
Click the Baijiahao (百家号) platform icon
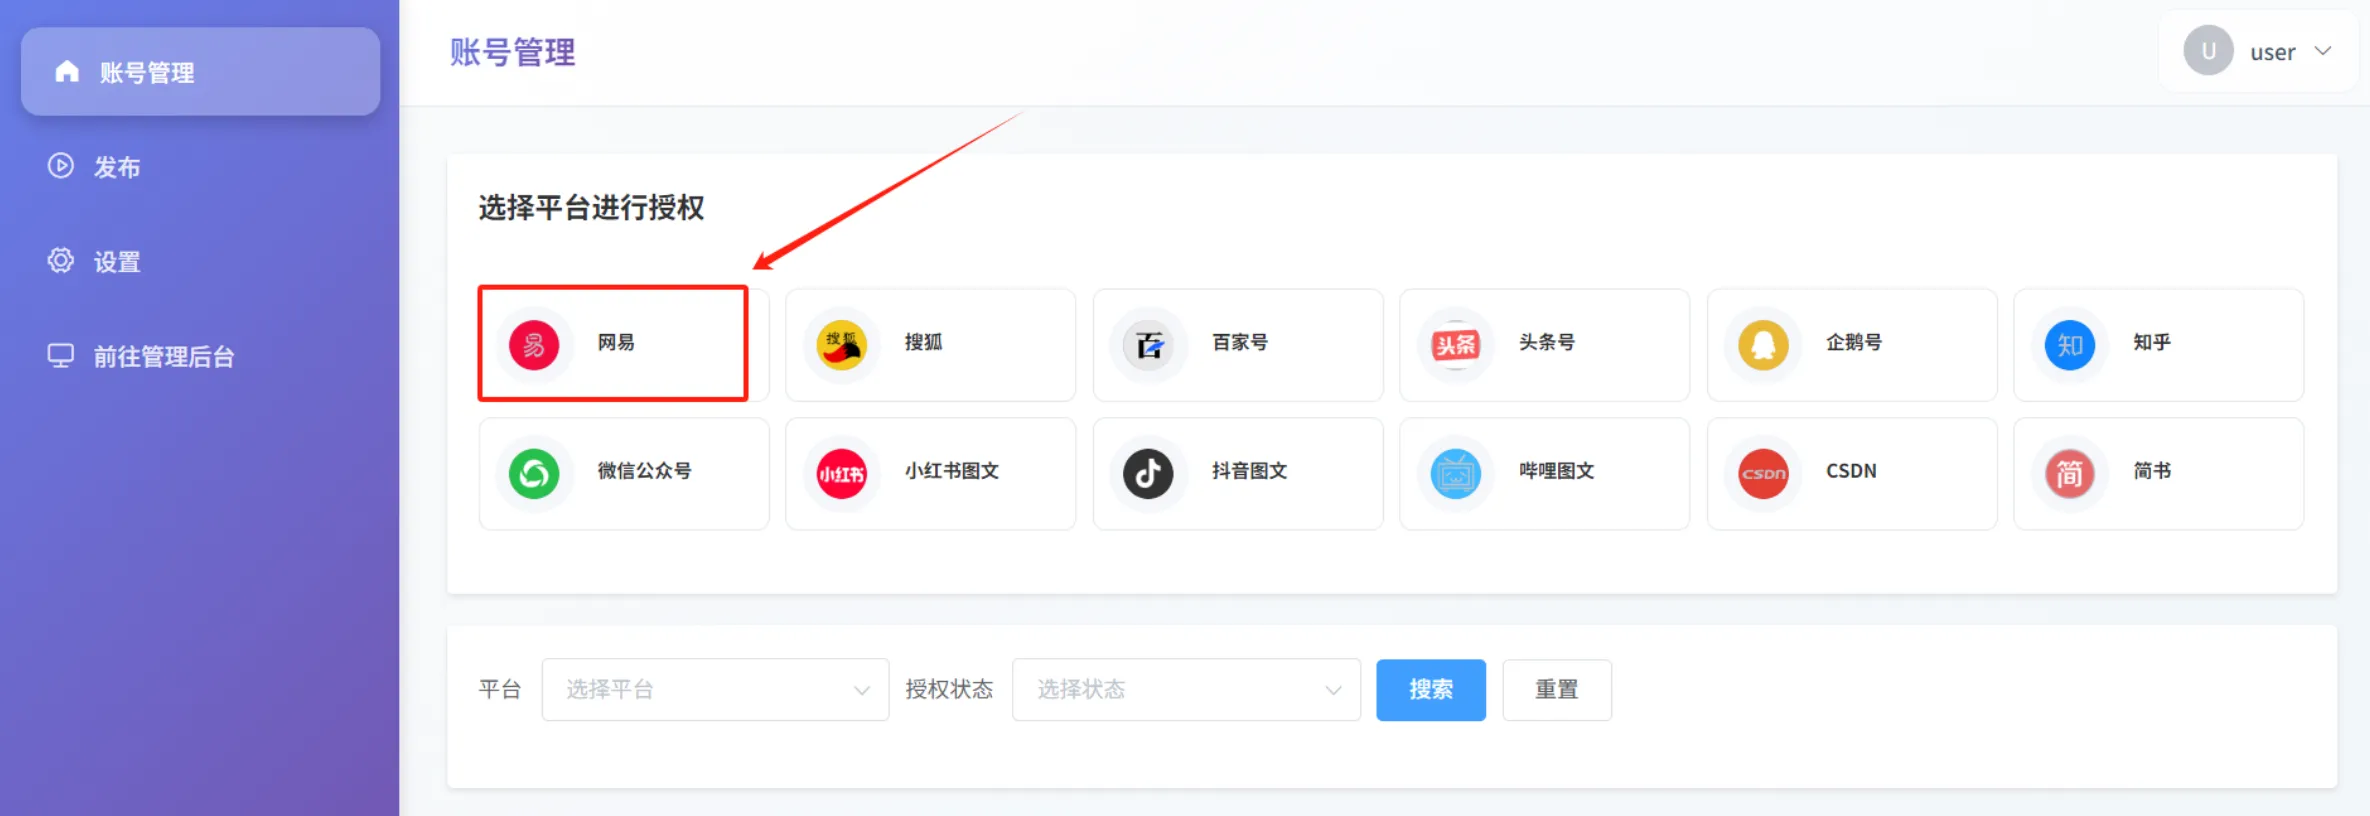pos(1148,345)
